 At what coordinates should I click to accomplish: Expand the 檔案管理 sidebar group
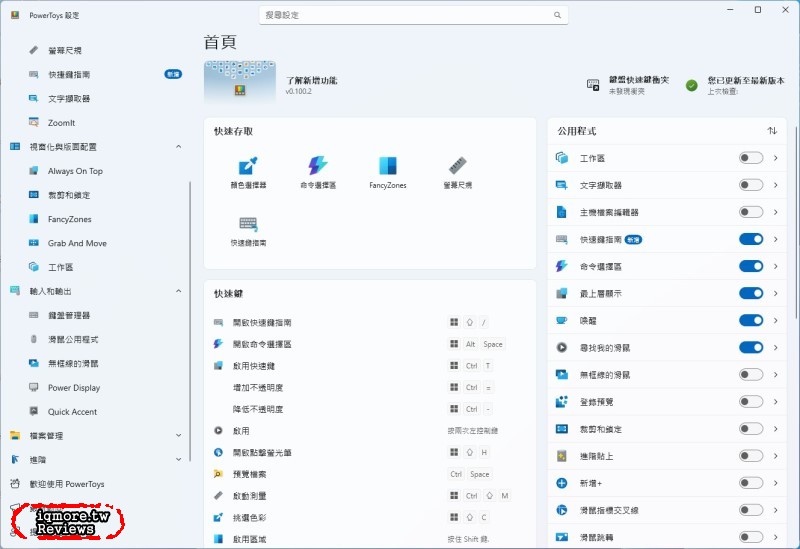179,435
